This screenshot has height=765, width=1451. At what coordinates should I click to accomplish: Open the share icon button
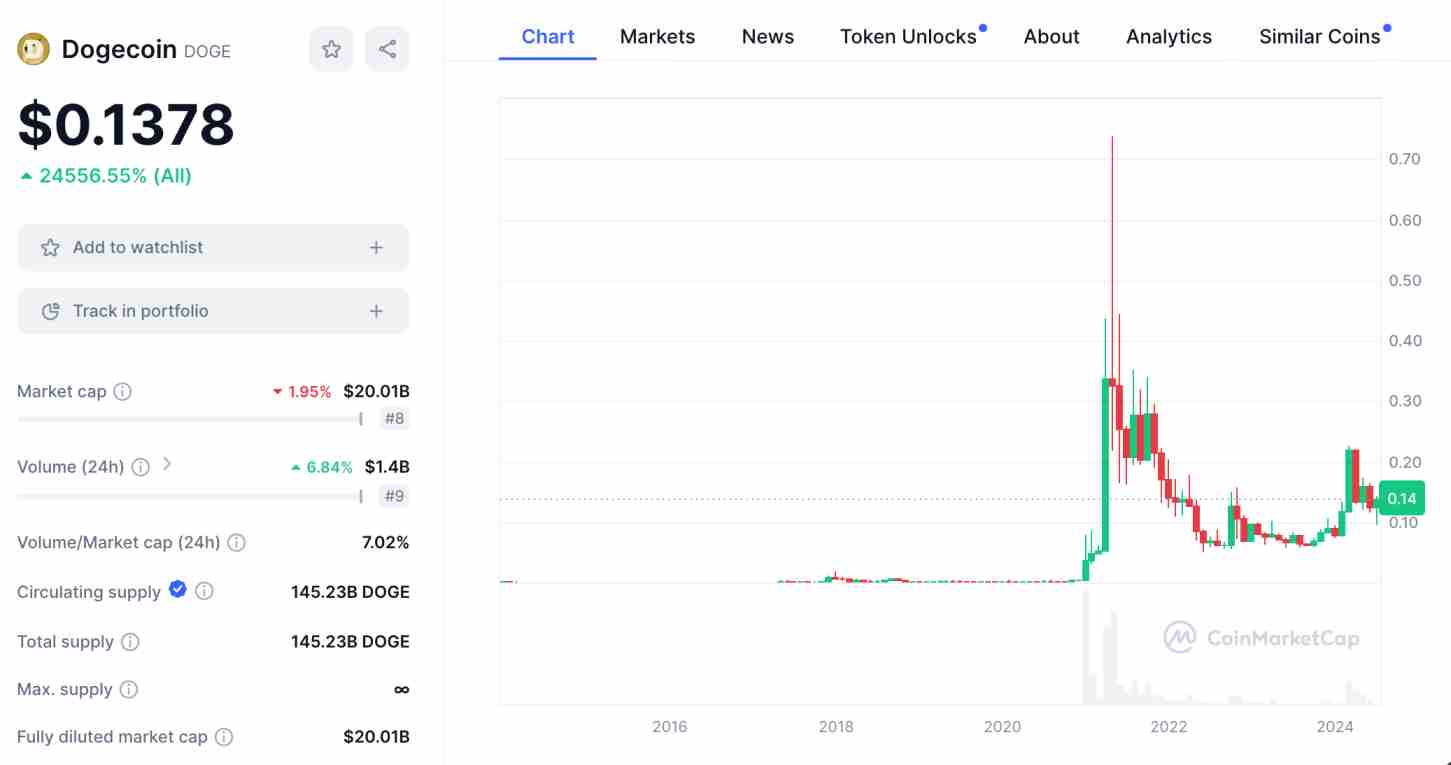click(x=387, y=49)
